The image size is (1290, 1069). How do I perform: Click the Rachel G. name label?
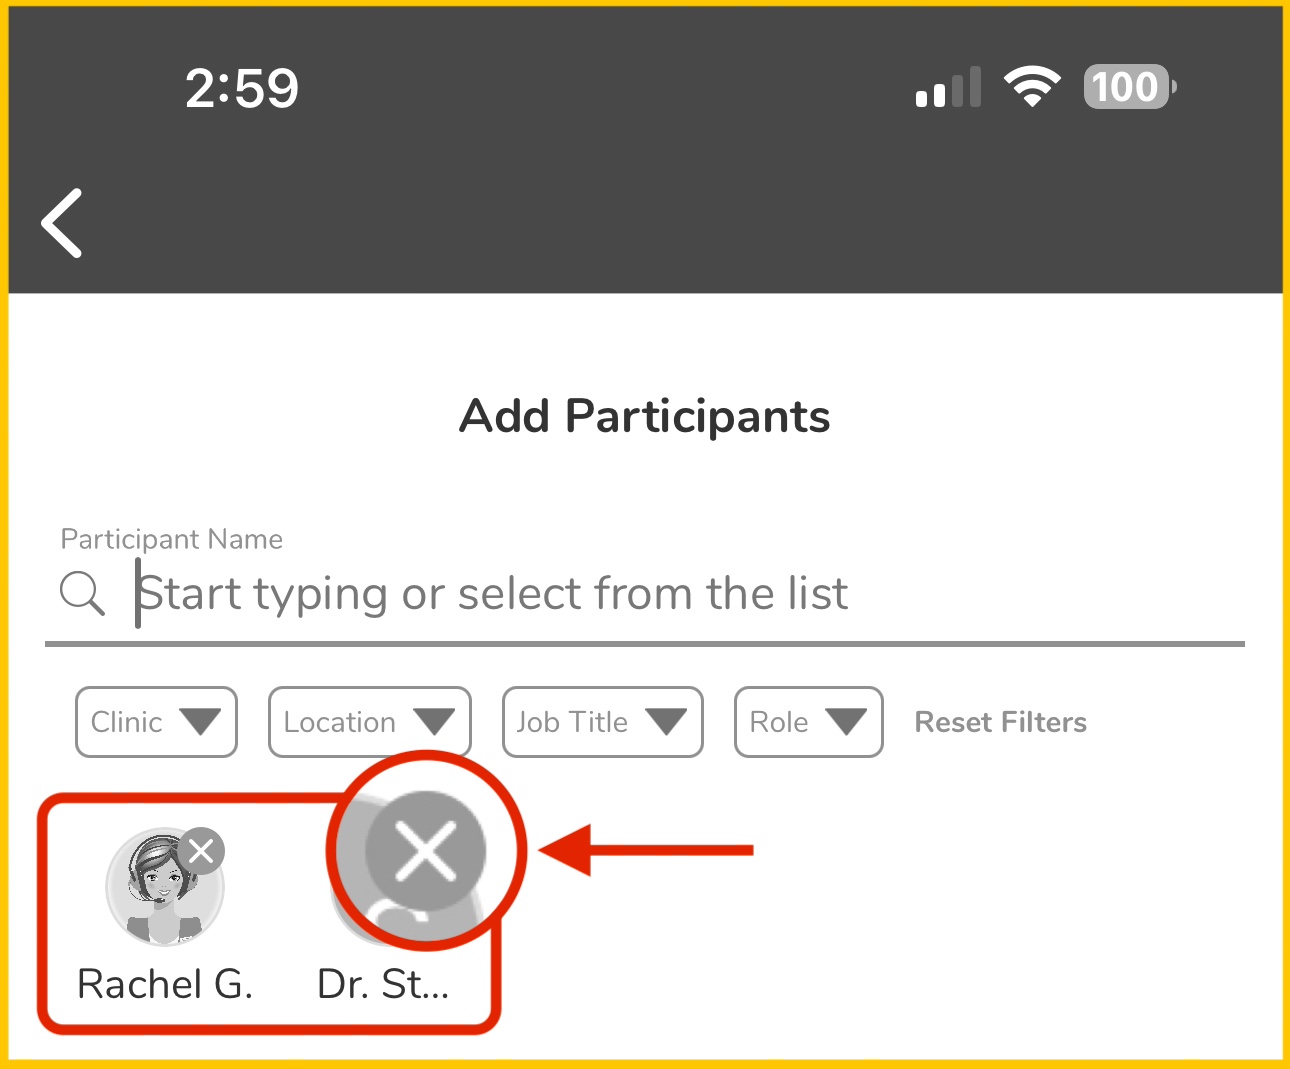pos(165,984)
